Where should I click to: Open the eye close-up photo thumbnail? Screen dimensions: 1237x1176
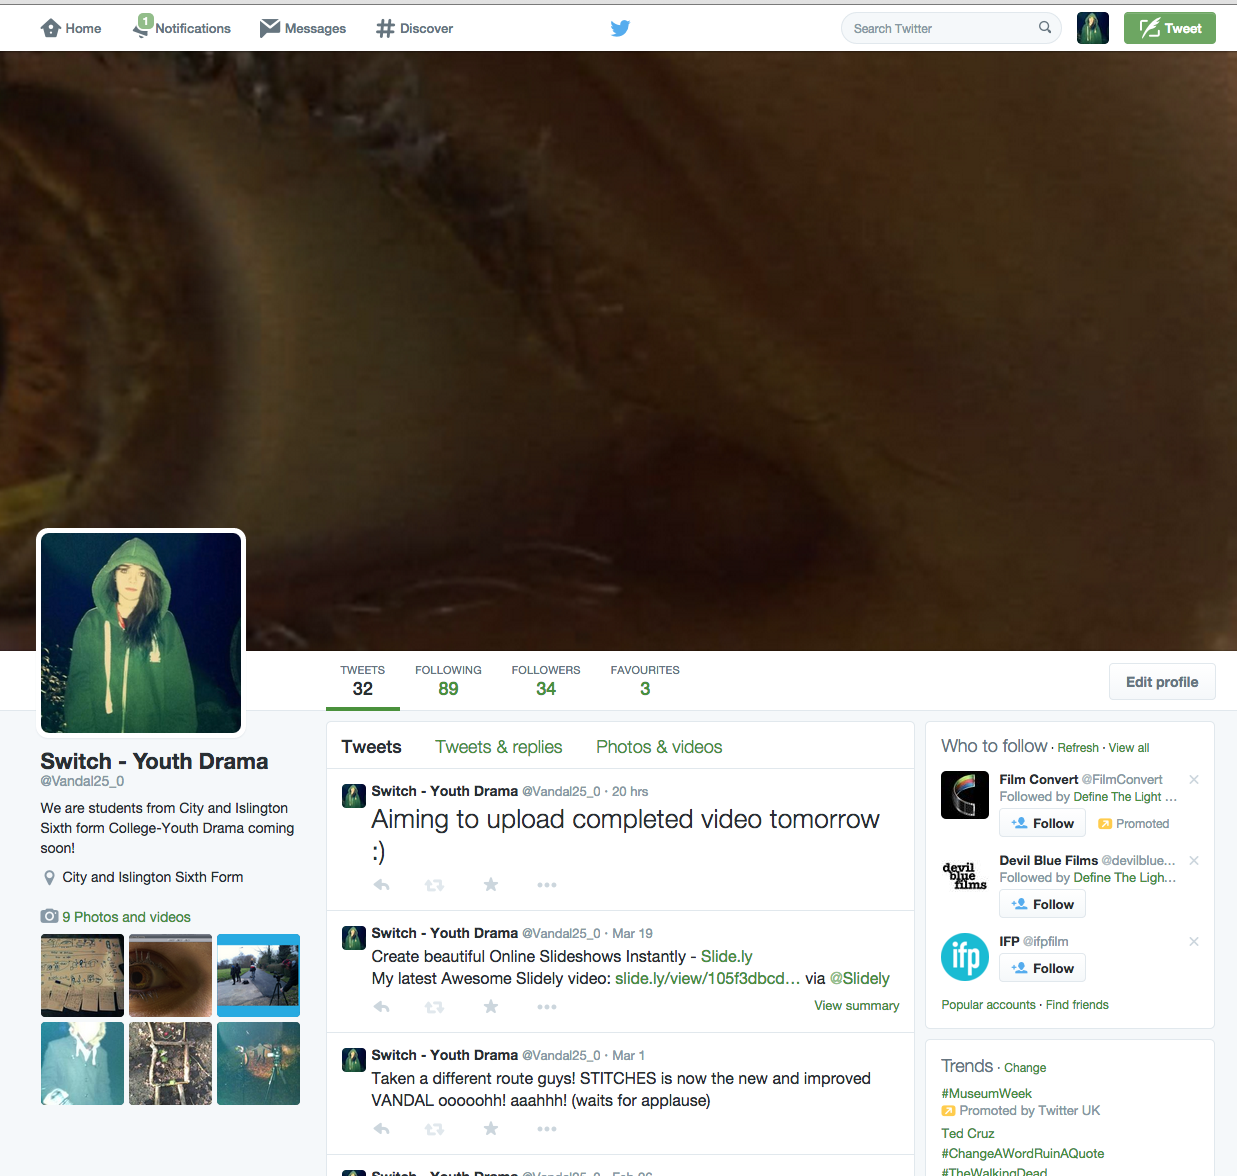pyautogui.click(x=170, y=976)
